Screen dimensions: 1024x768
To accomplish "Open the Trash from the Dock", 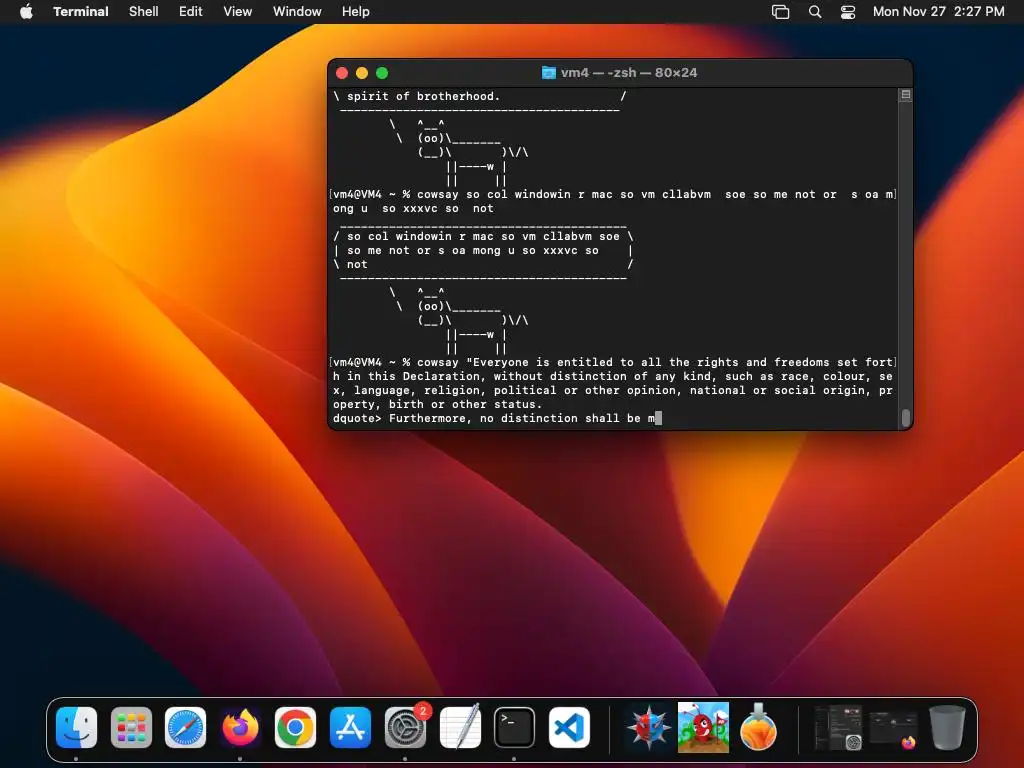I will tap(948, 727).
